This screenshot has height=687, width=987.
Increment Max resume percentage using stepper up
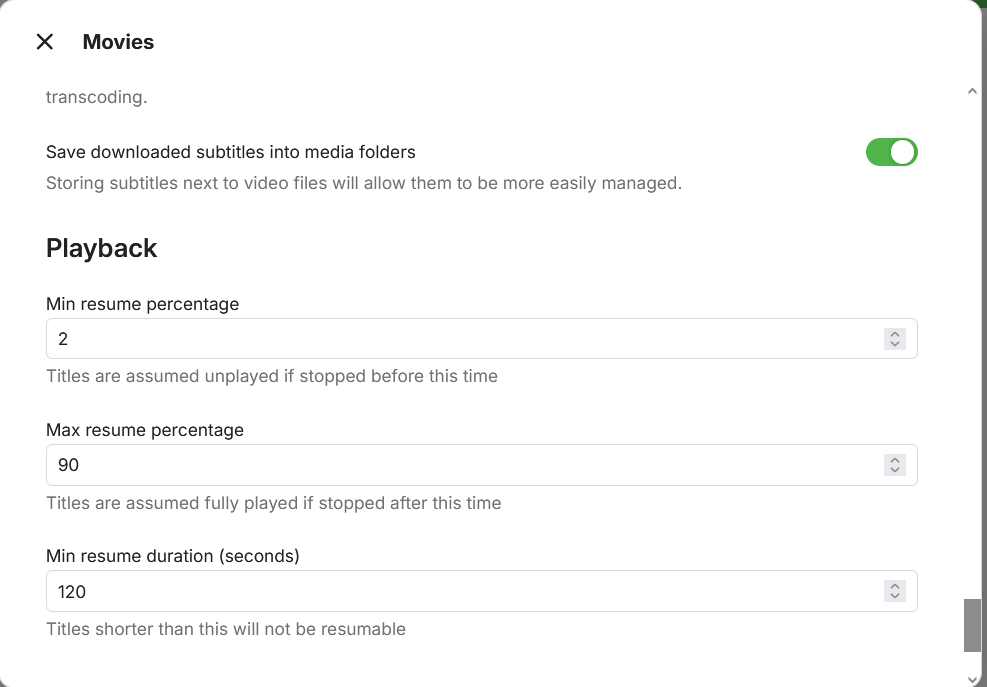(x=895, y=460)
